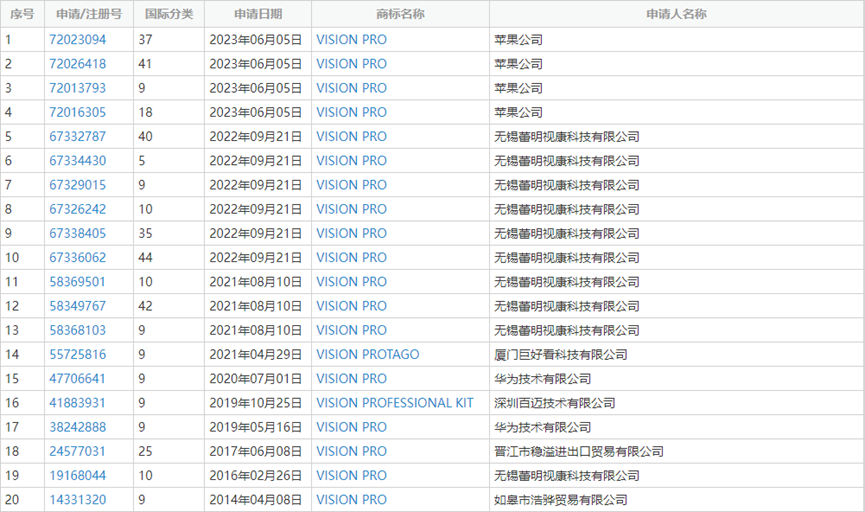Select date 2017年06月08日
The image size is (865, 512).
(x=255, y=452)
